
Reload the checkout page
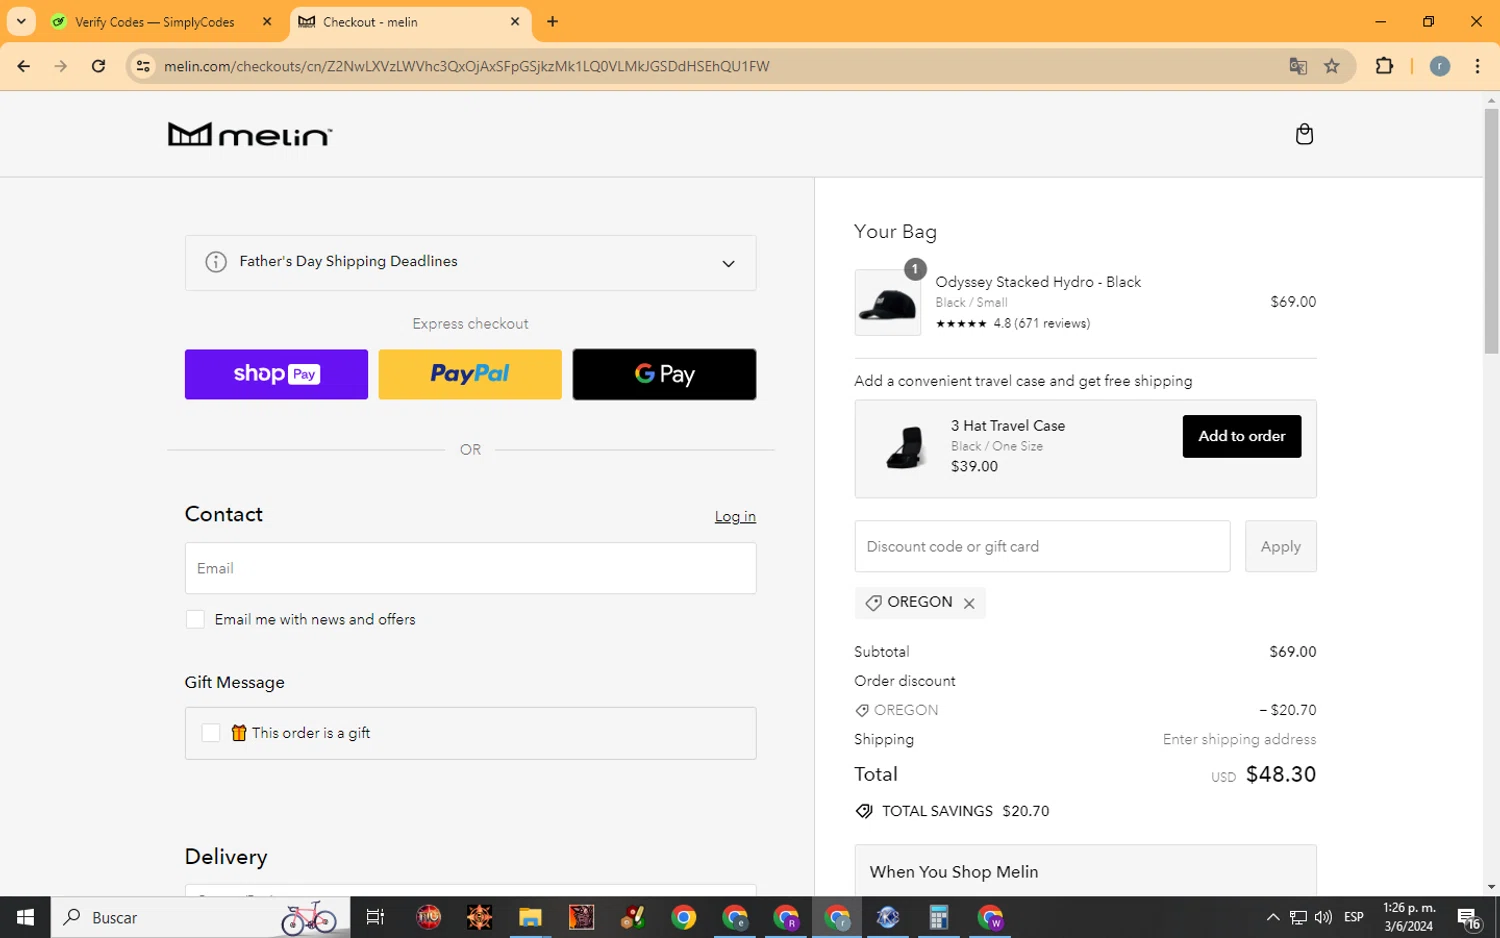98,66
